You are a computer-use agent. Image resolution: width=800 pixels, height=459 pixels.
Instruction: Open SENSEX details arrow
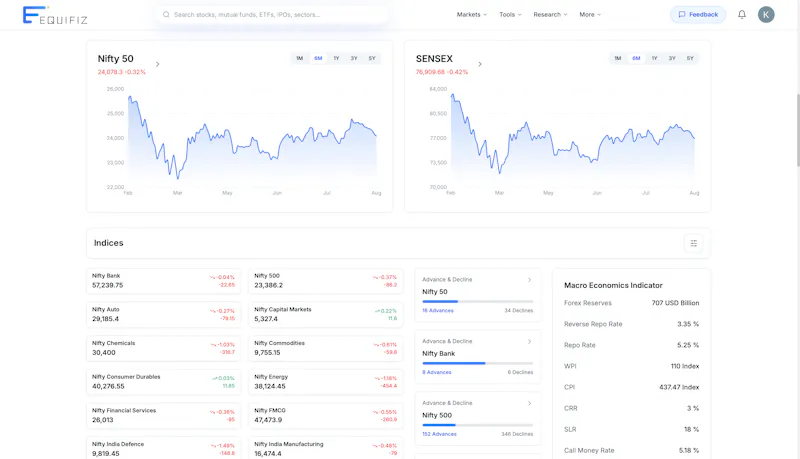(480, 64)
